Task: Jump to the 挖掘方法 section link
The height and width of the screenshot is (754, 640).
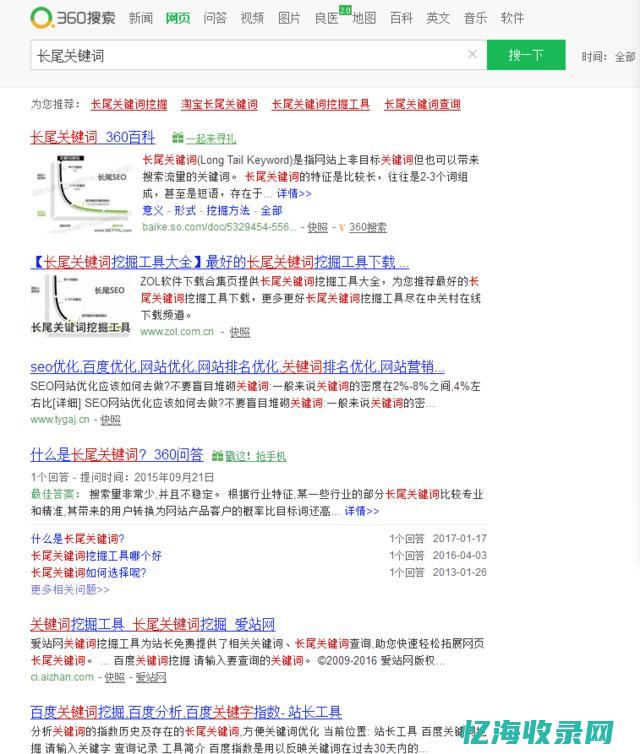Action: tap(228, 211)
